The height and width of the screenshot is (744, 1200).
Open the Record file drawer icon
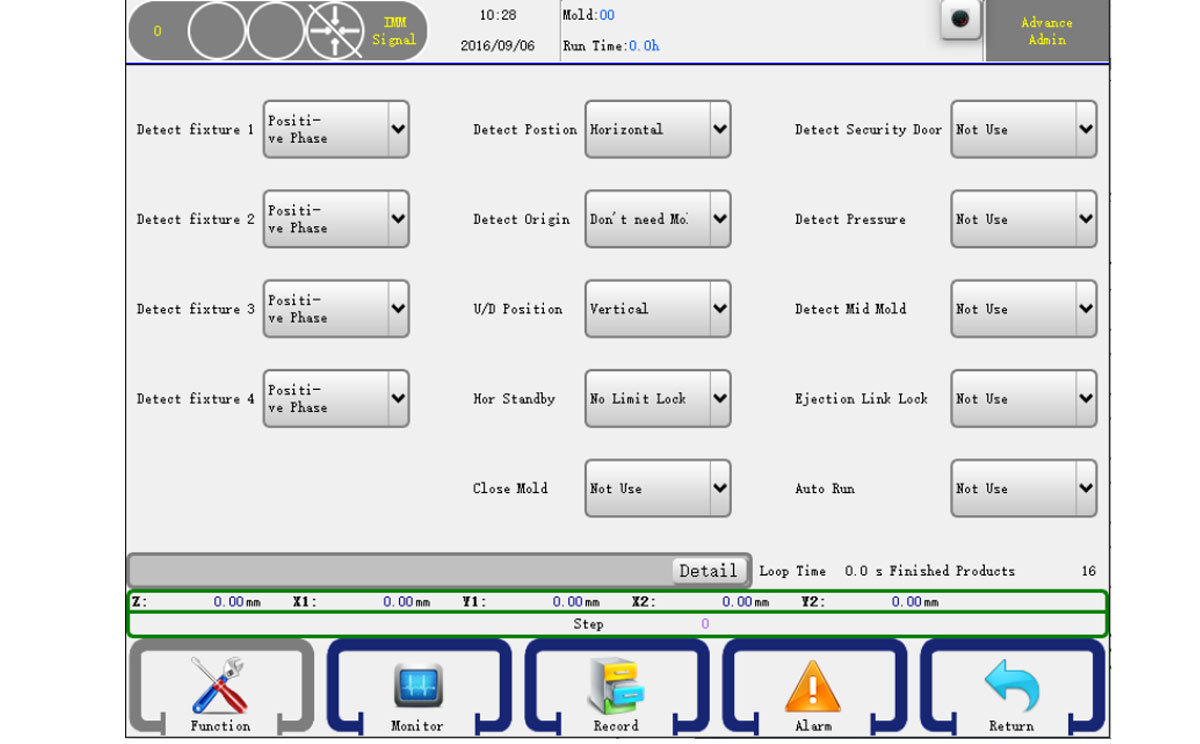615,686
